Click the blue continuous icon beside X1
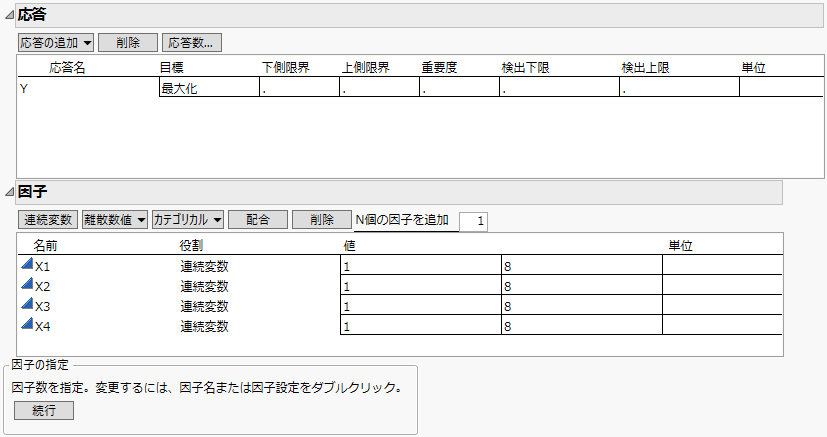The image size is (827, 437). (27, 264)
